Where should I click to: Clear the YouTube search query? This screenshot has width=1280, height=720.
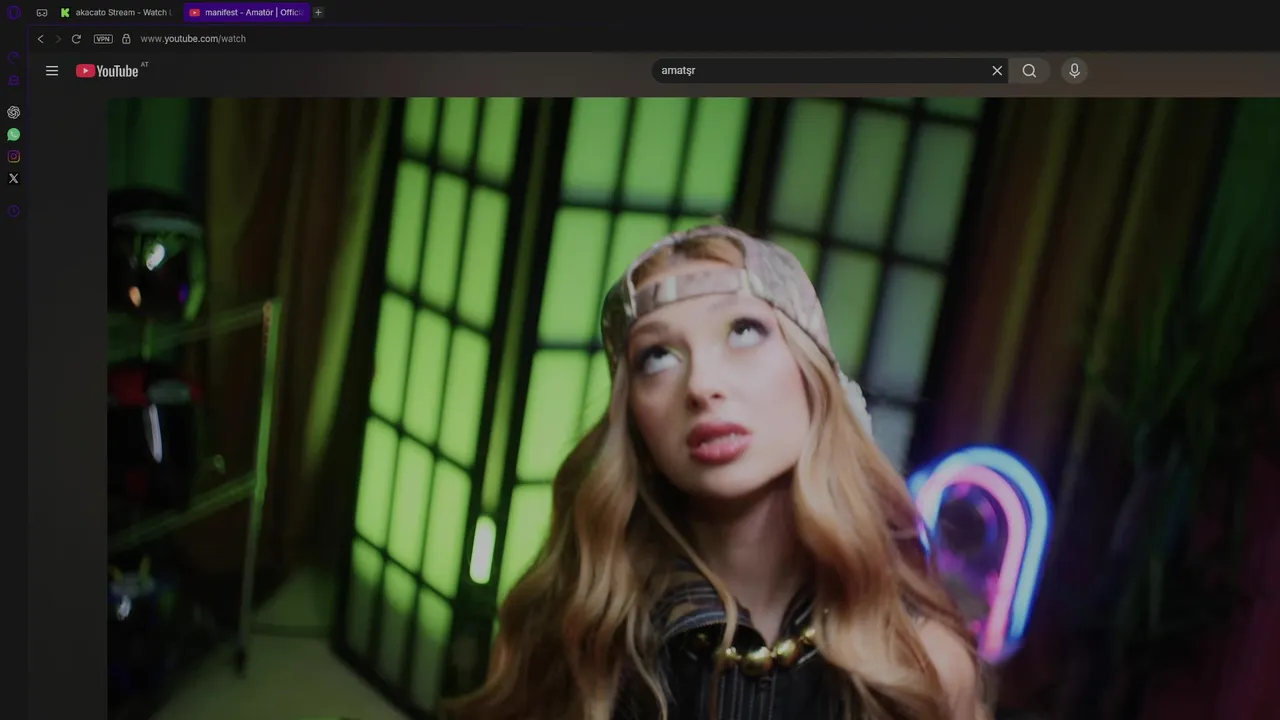point(997,71)
